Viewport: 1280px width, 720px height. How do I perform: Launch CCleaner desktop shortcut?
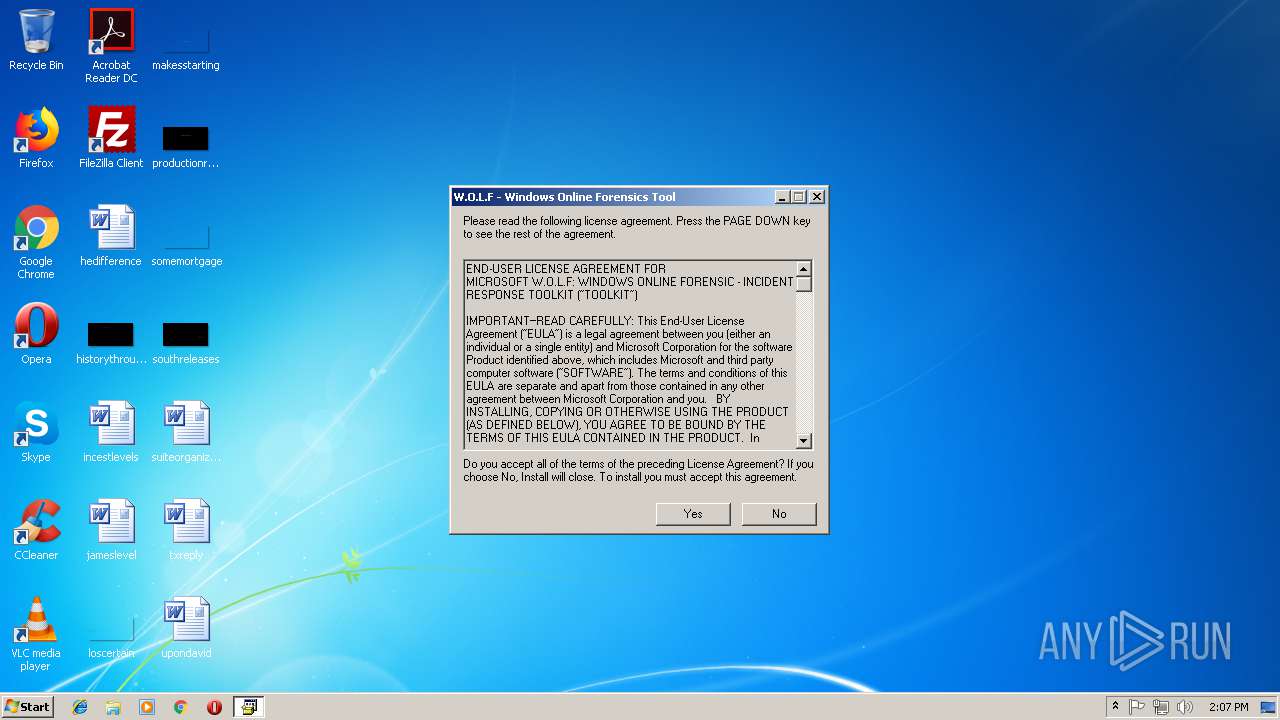36,530
